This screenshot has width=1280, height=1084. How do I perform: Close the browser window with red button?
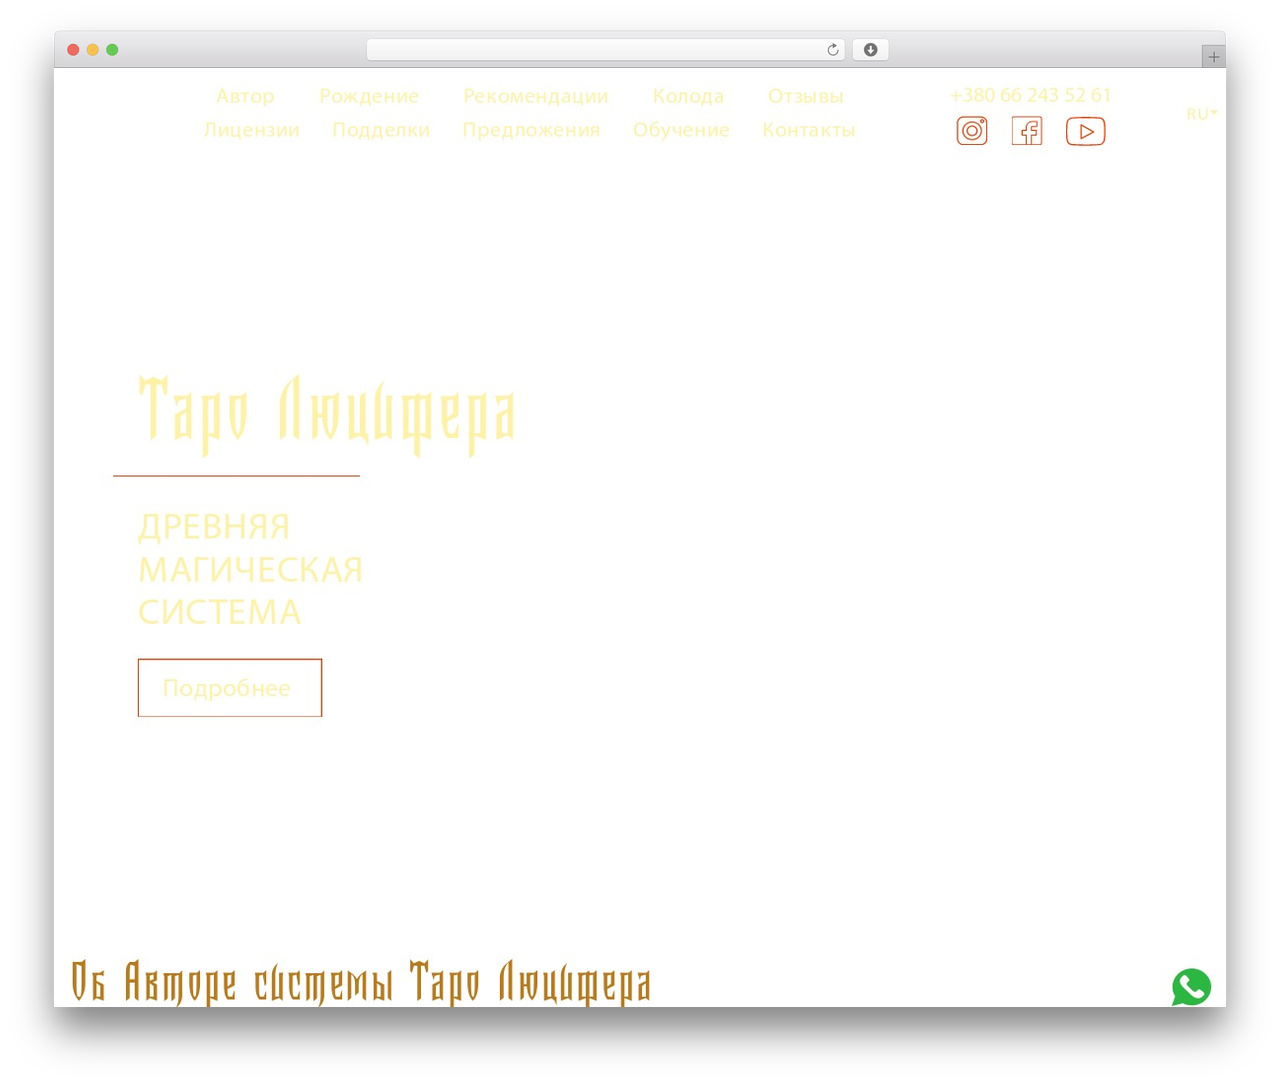click(73, 50)
